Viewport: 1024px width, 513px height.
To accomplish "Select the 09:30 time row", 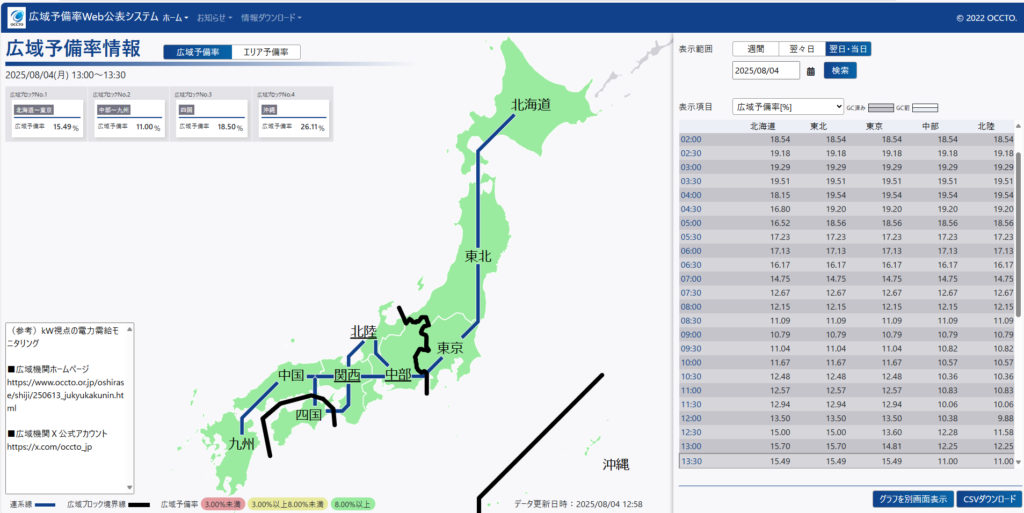I will (846, 349).
